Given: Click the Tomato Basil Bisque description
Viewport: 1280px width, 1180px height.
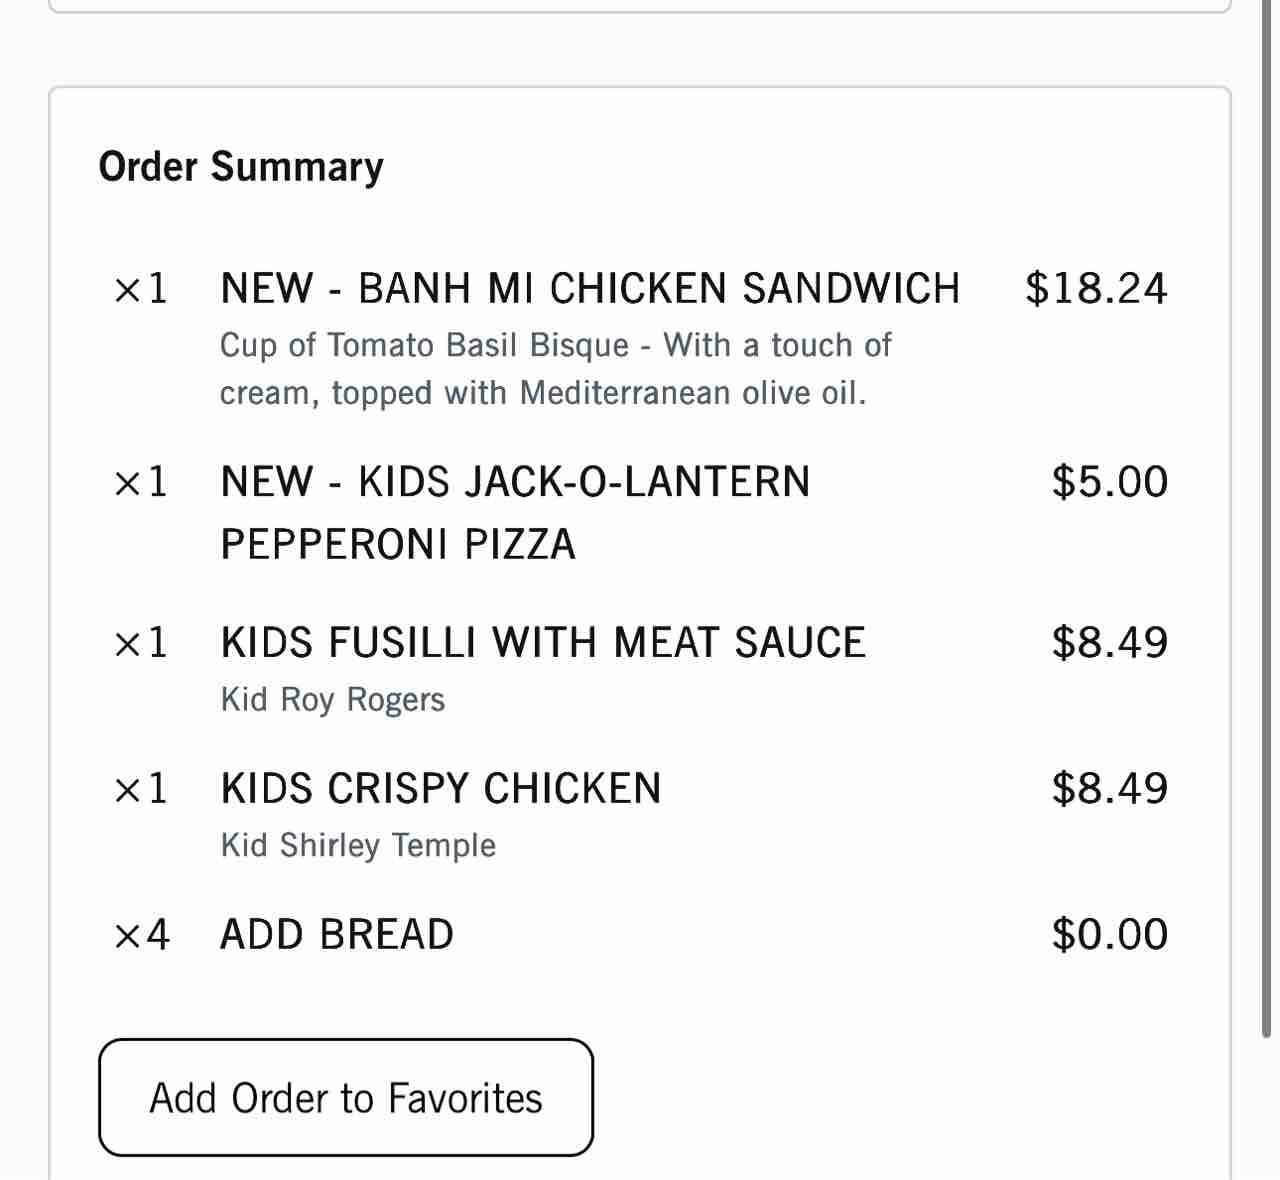Looking at the screenshot, I should [x=555, y=369].
